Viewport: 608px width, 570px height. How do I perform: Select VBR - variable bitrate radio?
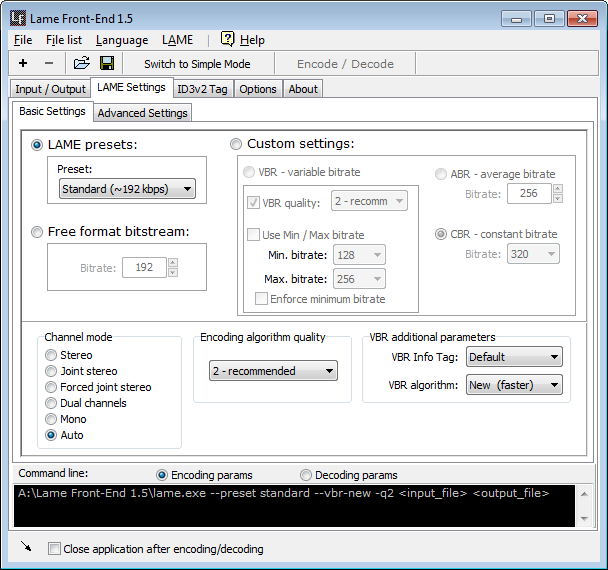[249, 172]
